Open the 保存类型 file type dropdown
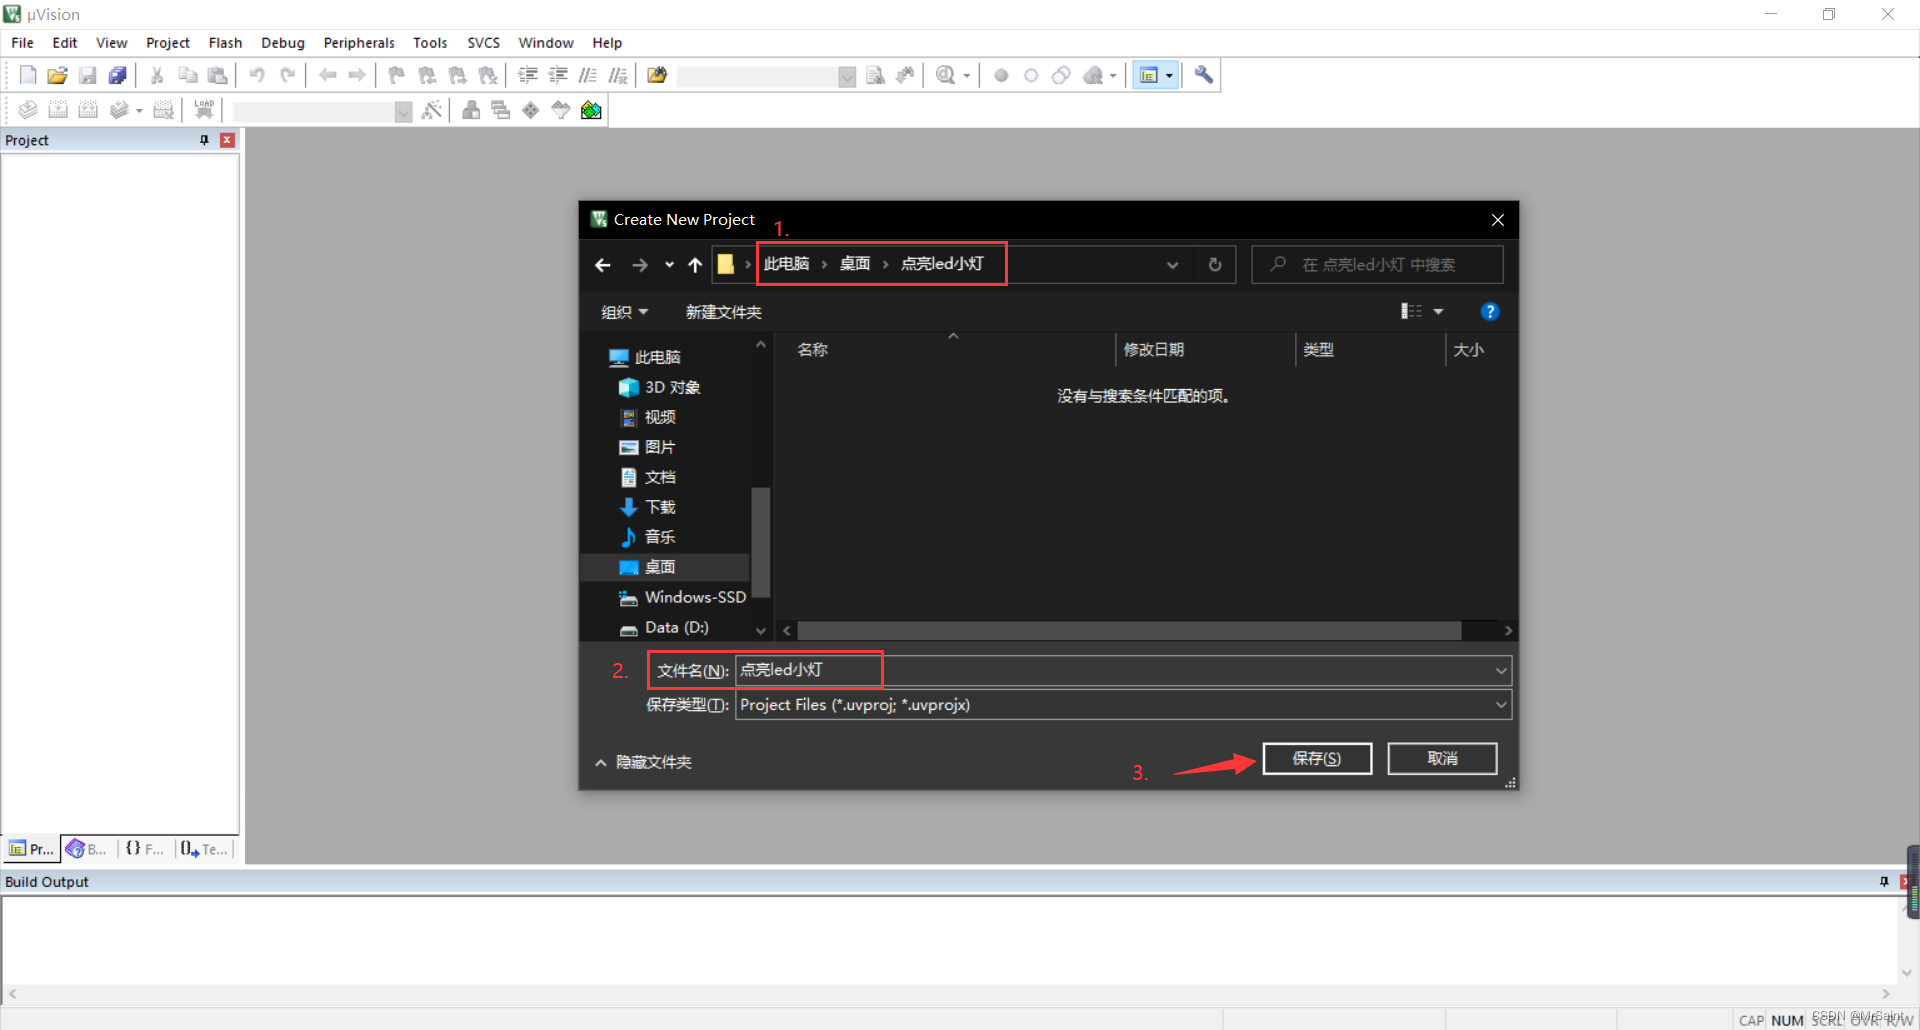The height and width of the screenshot is (1030, 1920). click(1501, 705)
